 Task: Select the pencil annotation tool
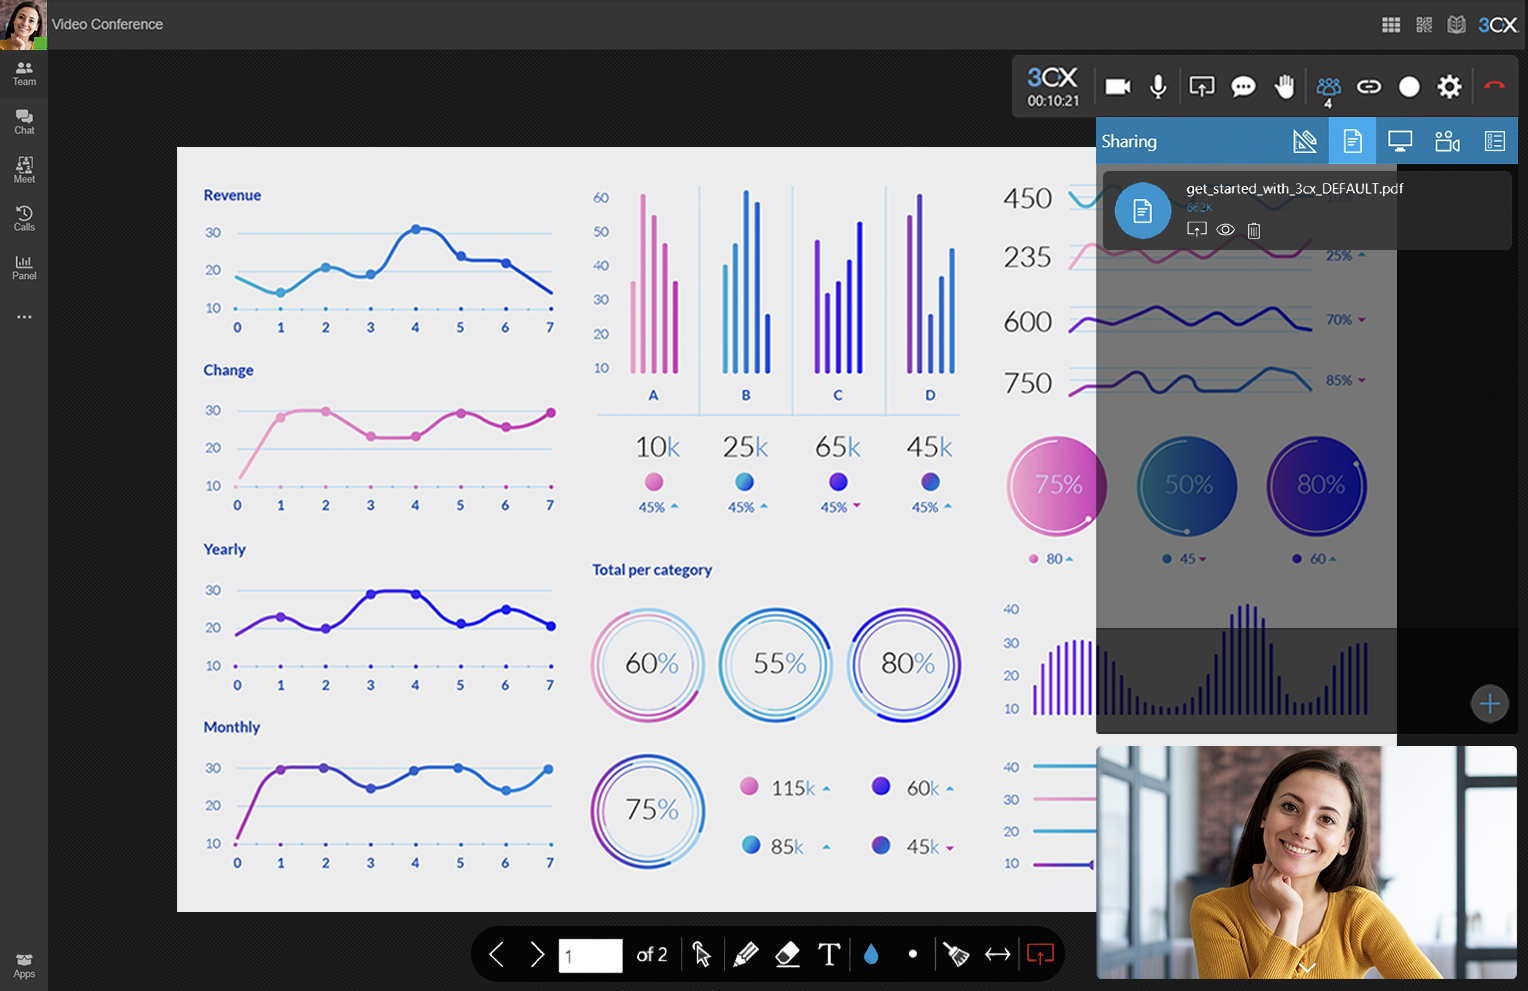click(x=747, y=954)
